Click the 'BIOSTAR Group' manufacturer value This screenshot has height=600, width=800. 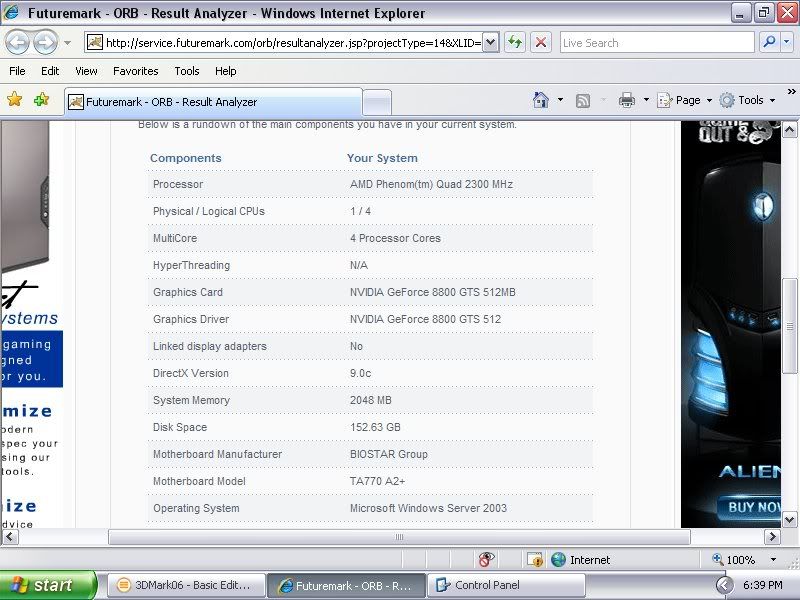point(389,454)
